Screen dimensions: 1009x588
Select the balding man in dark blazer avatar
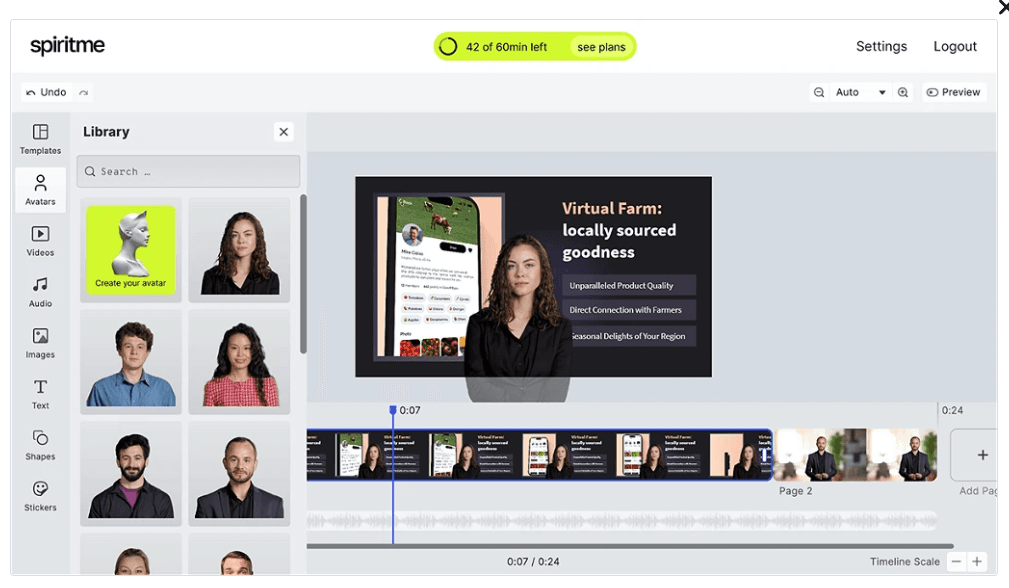point(239,473)
